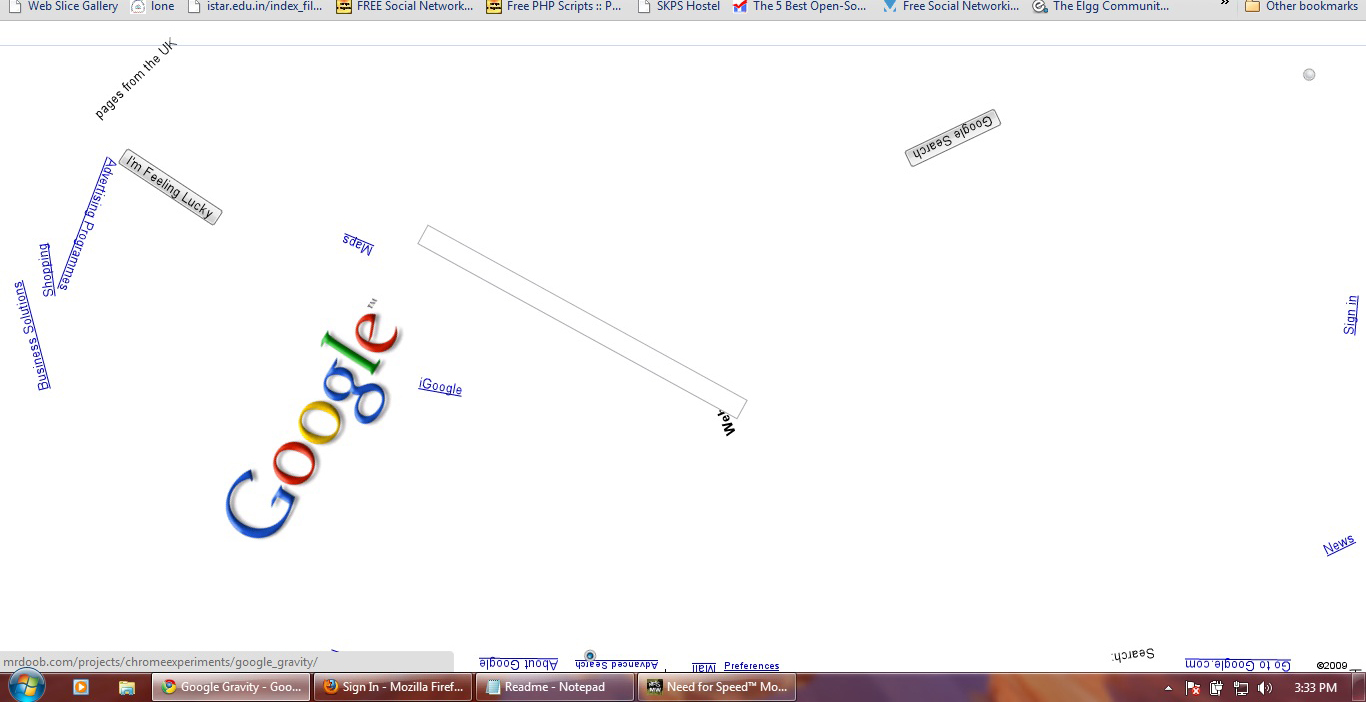The height and width of the screenshot is (702, 1366).
Task: Open the Free PHP Scripts bookmark
Action: pyautogui.click(x=554, y=6)
